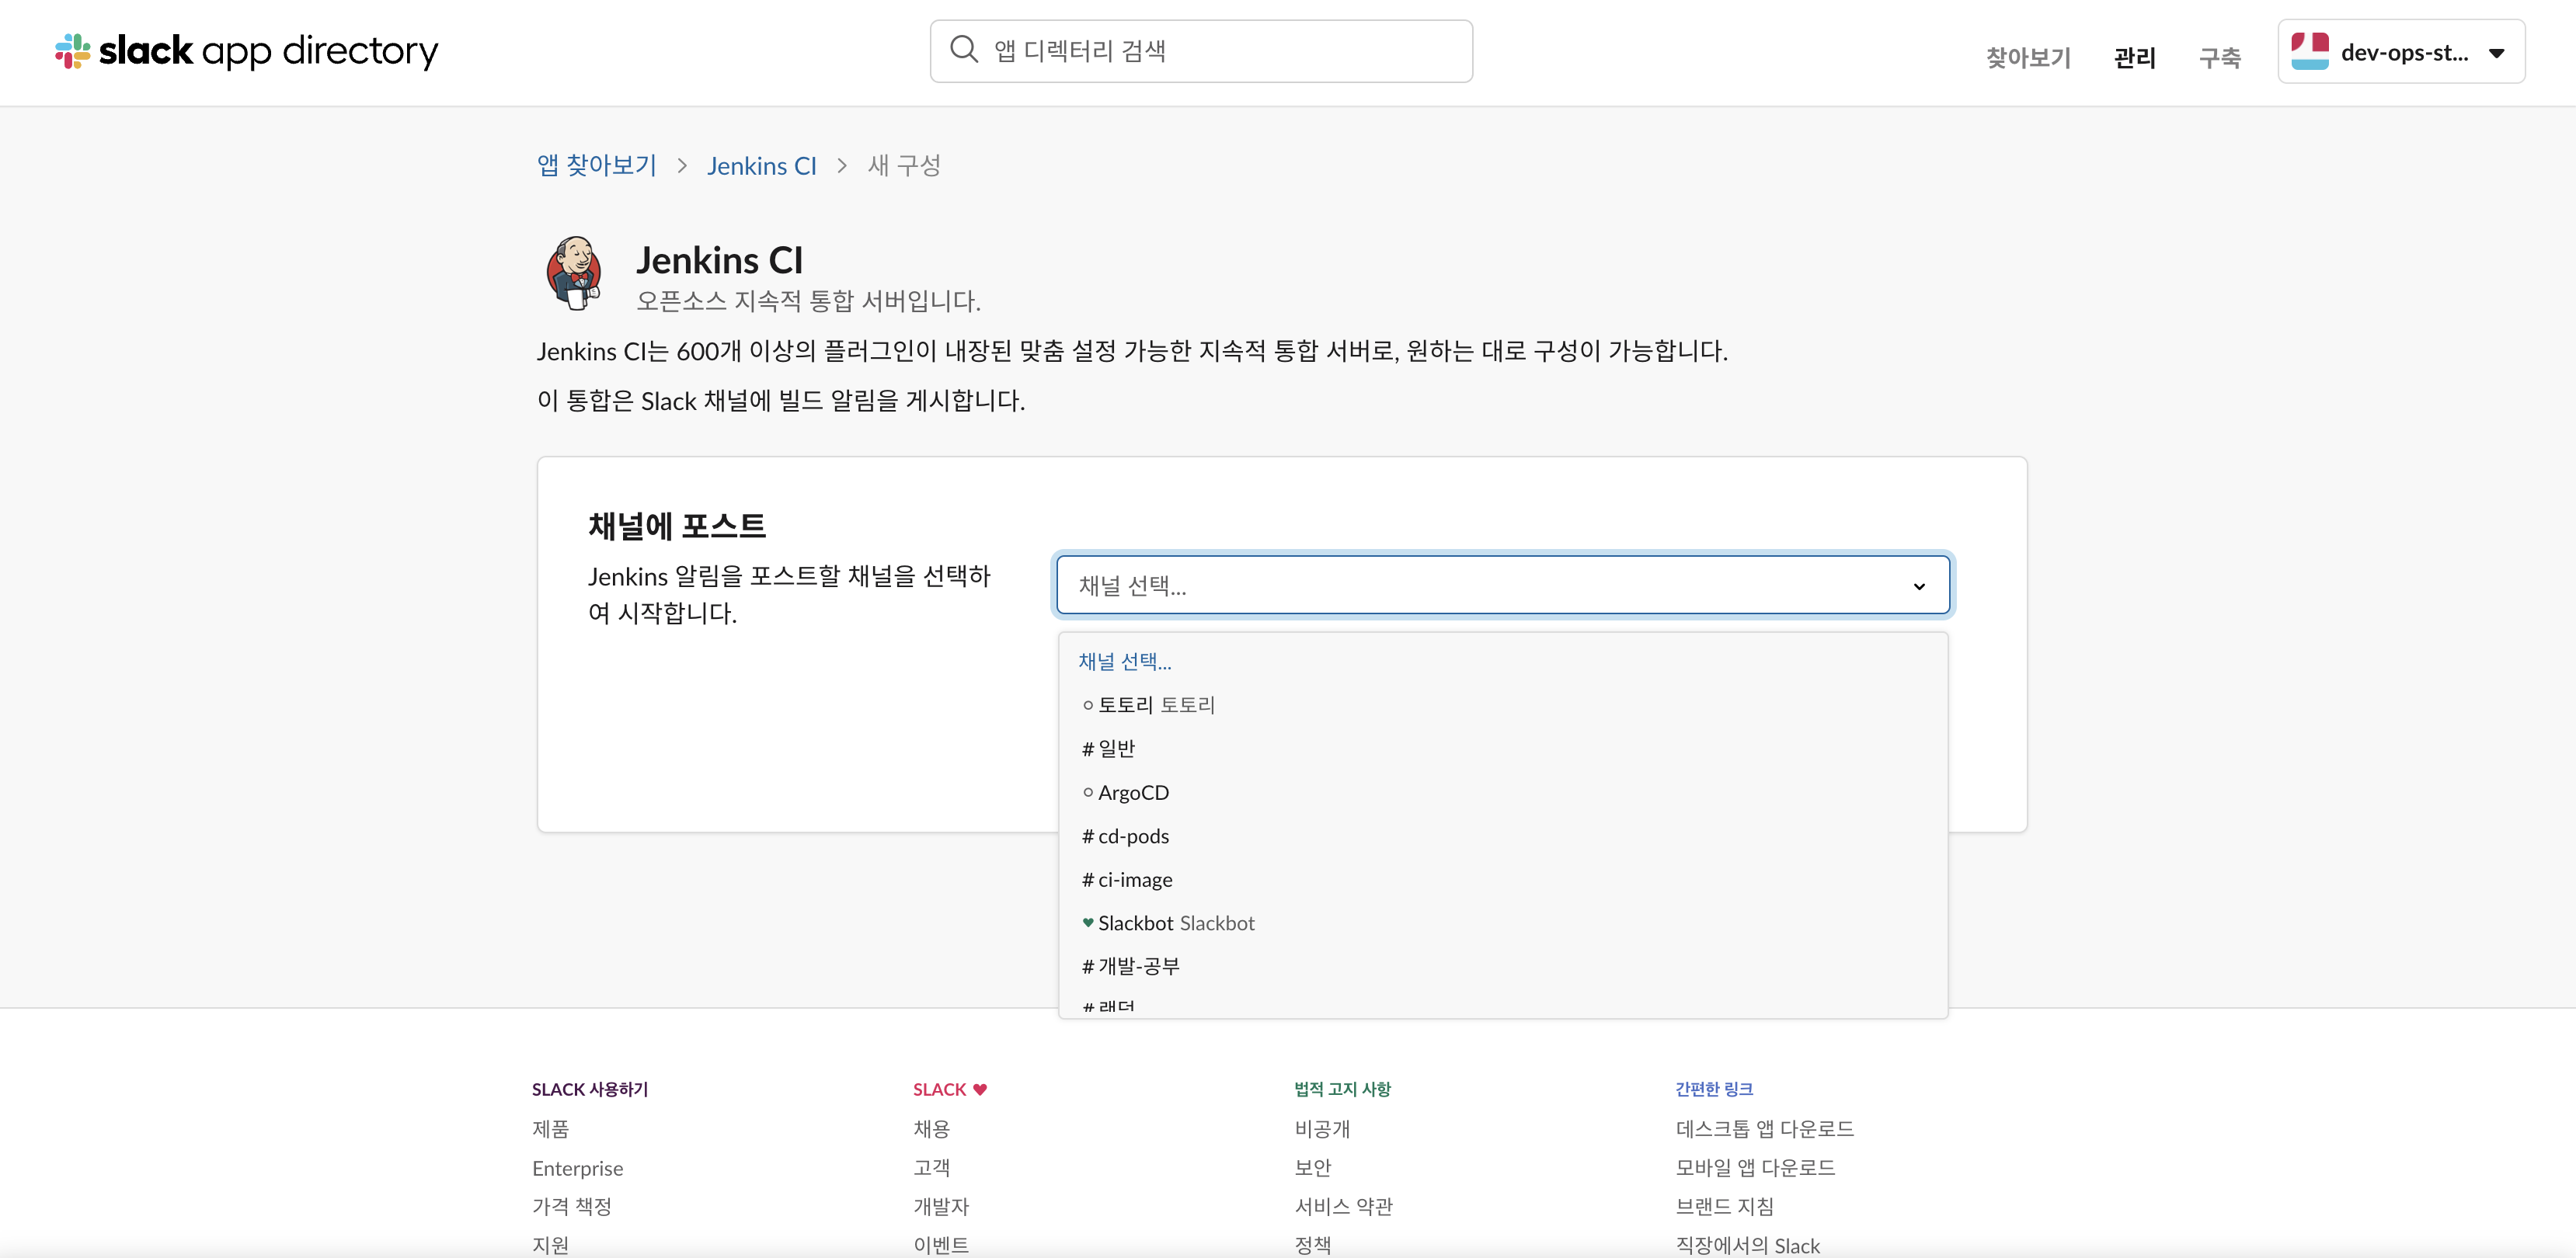This screenshot has height=1258, width=2576.
Task: Open the workspace switcher dropdown arrow
Action: coord(2496,53)
